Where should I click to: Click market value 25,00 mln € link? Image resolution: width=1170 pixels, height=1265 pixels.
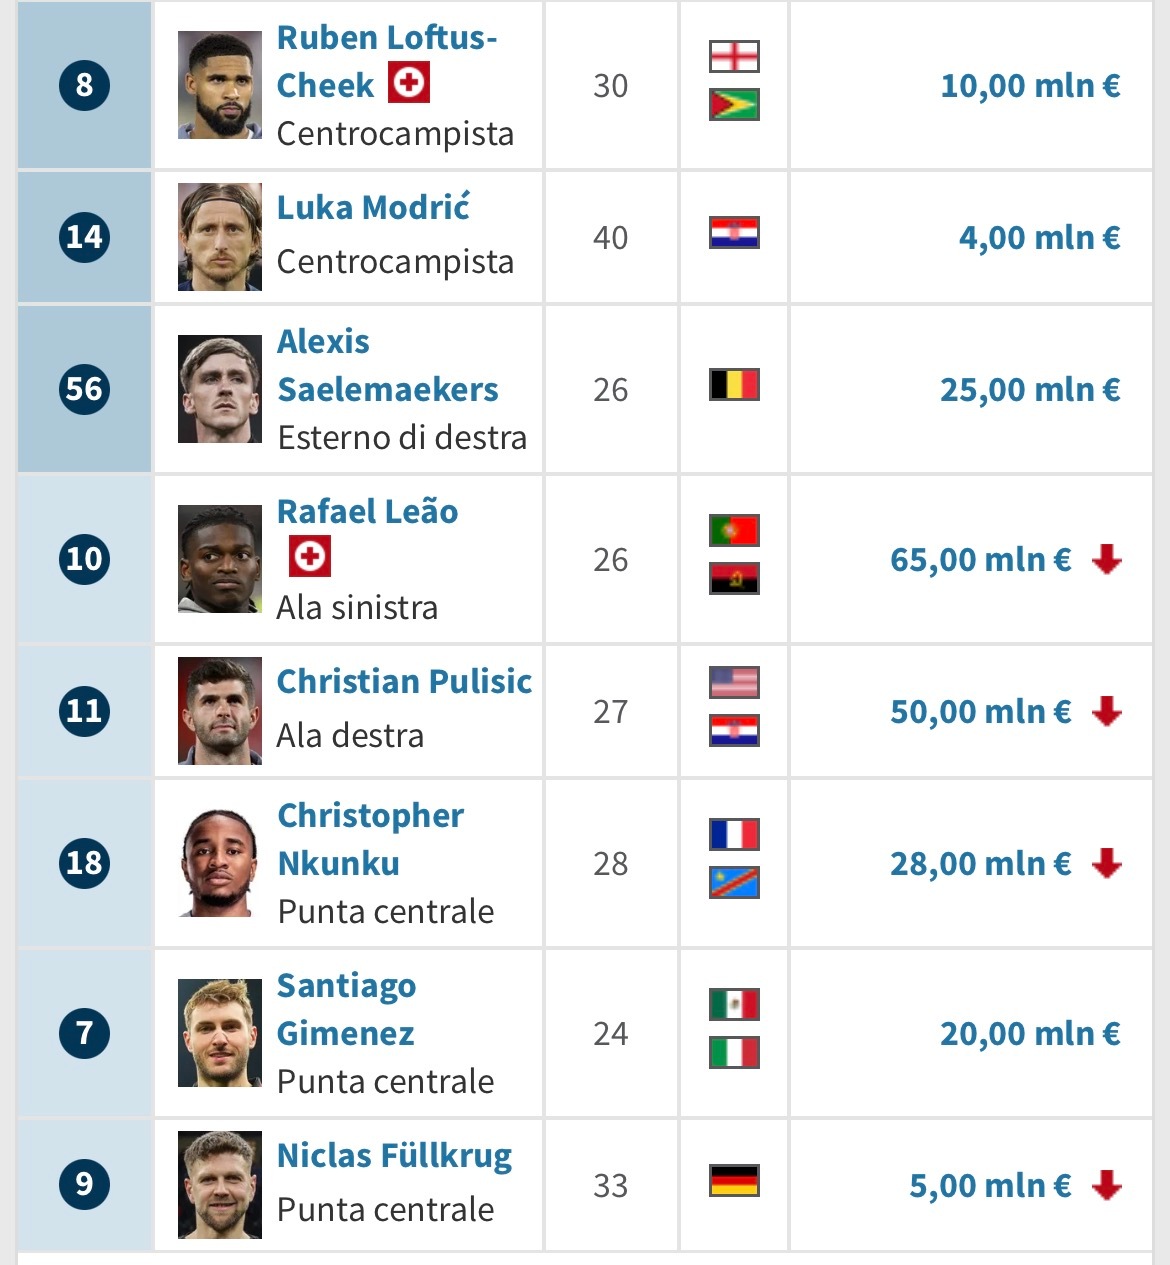[1029, 389]
